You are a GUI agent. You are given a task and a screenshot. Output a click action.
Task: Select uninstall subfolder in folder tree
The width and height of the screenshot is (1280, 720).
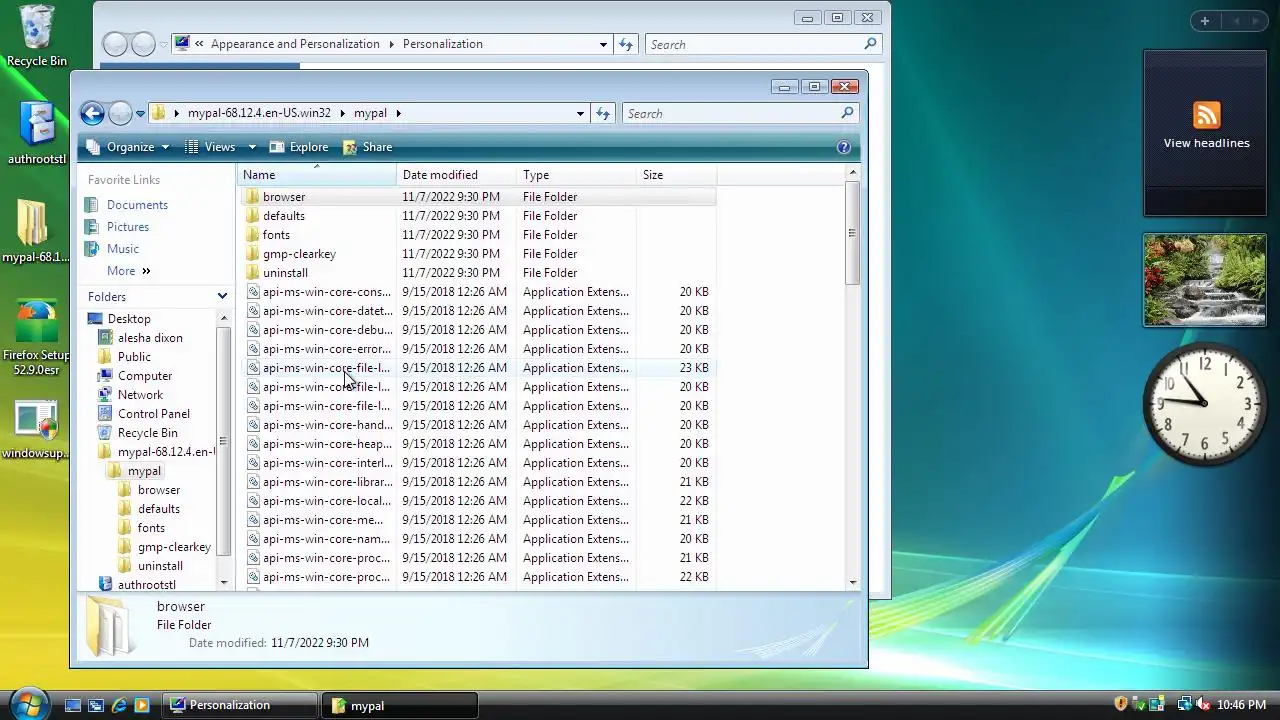[x=160, y=566]
